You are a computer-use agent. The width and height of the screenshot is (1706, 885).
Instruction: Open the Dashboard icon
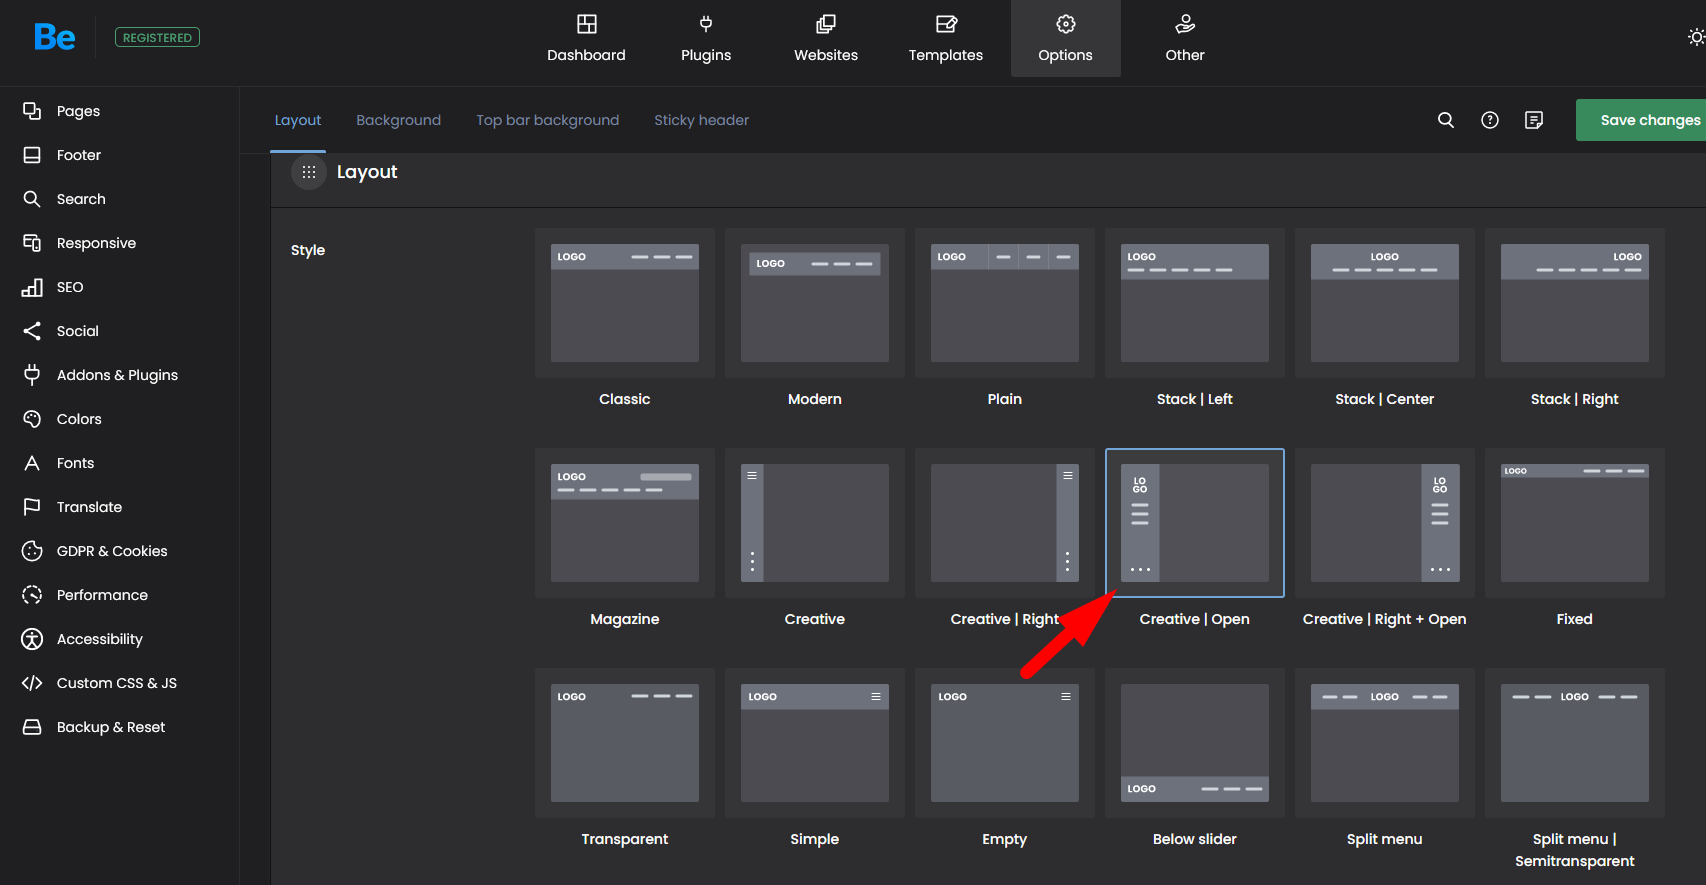(587, 24)
